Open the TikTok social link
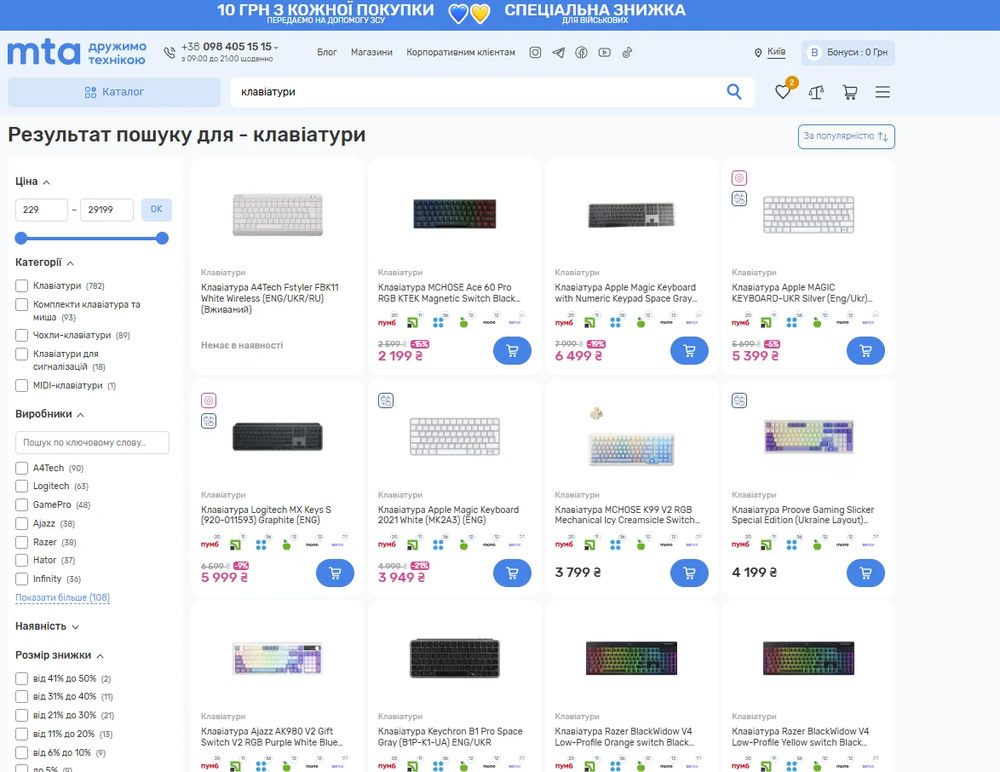The image size is (1000, 772). (627, 52)
